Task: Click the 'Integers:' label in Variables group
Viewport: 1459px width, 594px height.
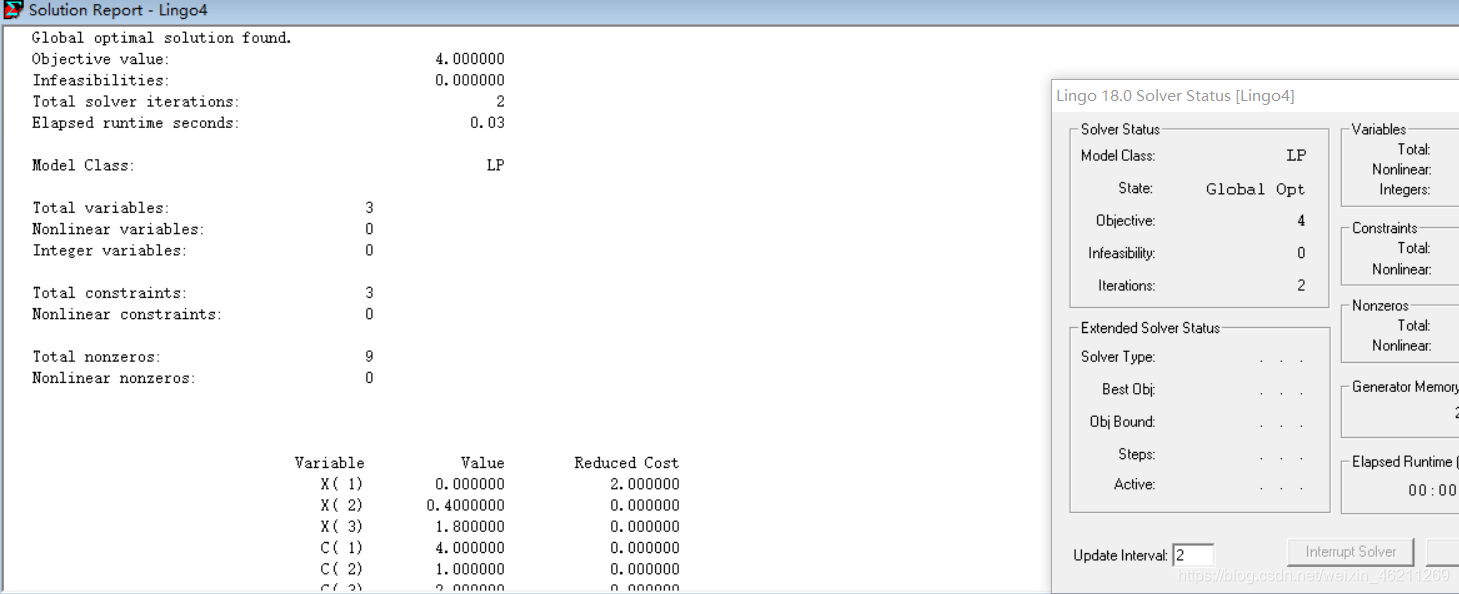Action: coord(1405,189)
